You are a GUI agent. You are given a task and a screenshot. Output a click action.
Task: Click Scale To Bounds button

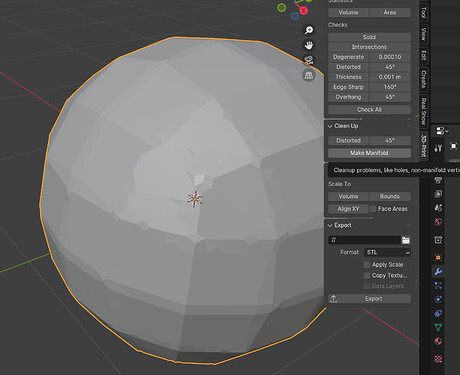click(x=390, y=196)
